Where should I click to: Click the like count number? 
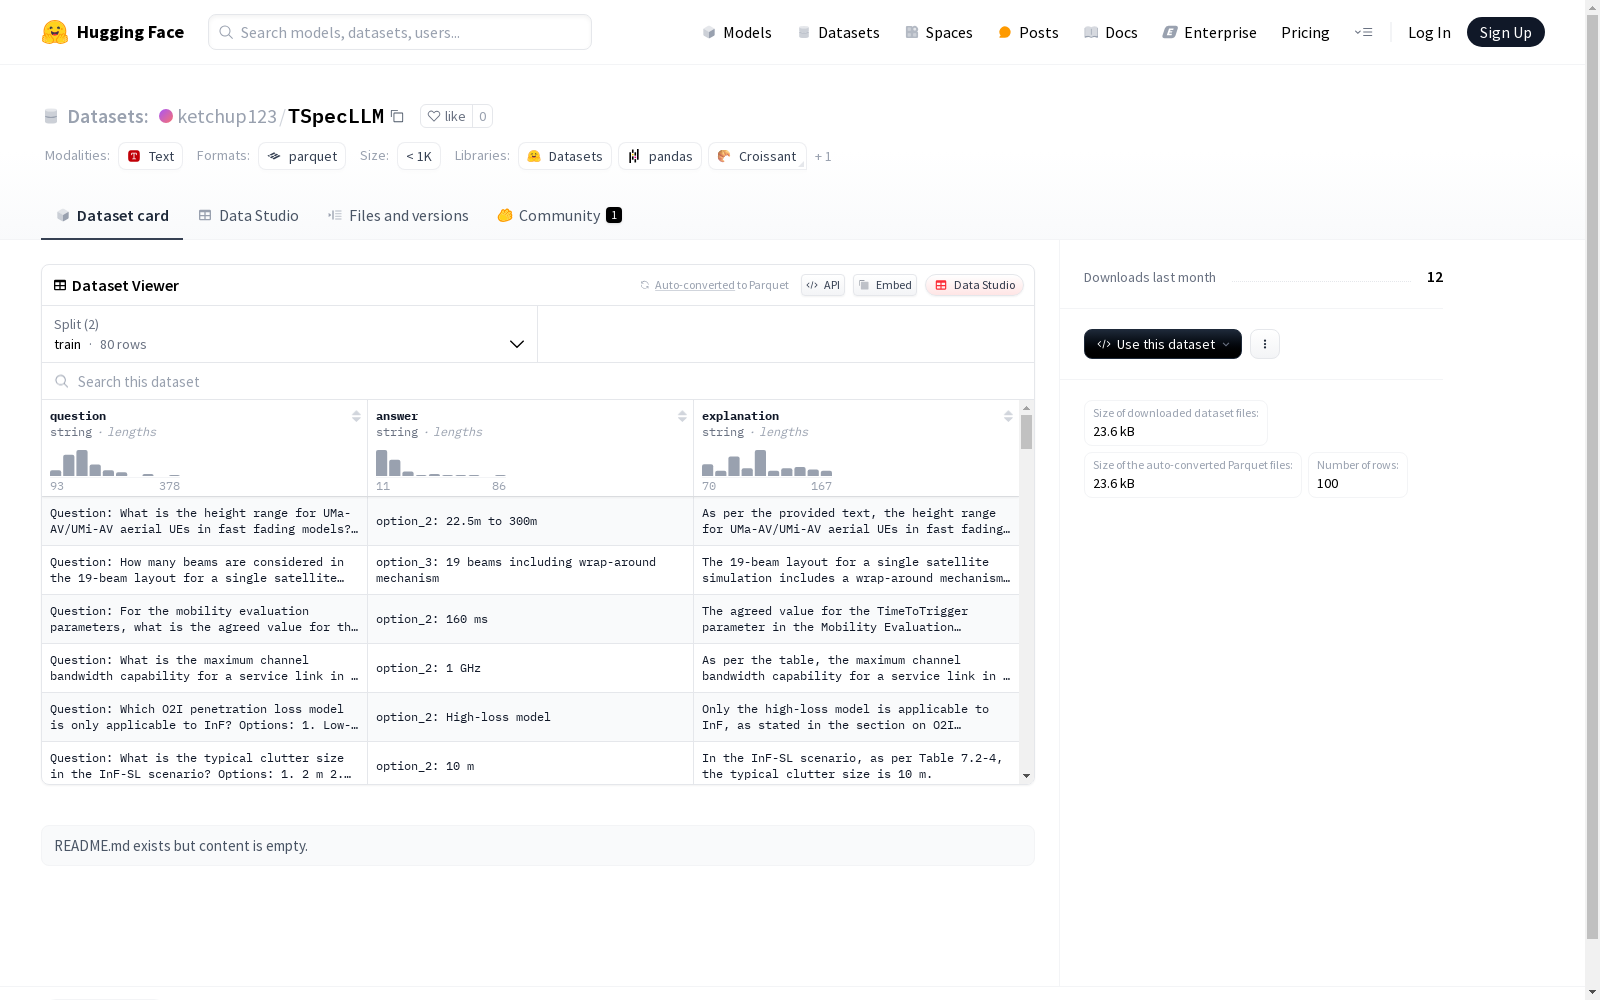482,116
